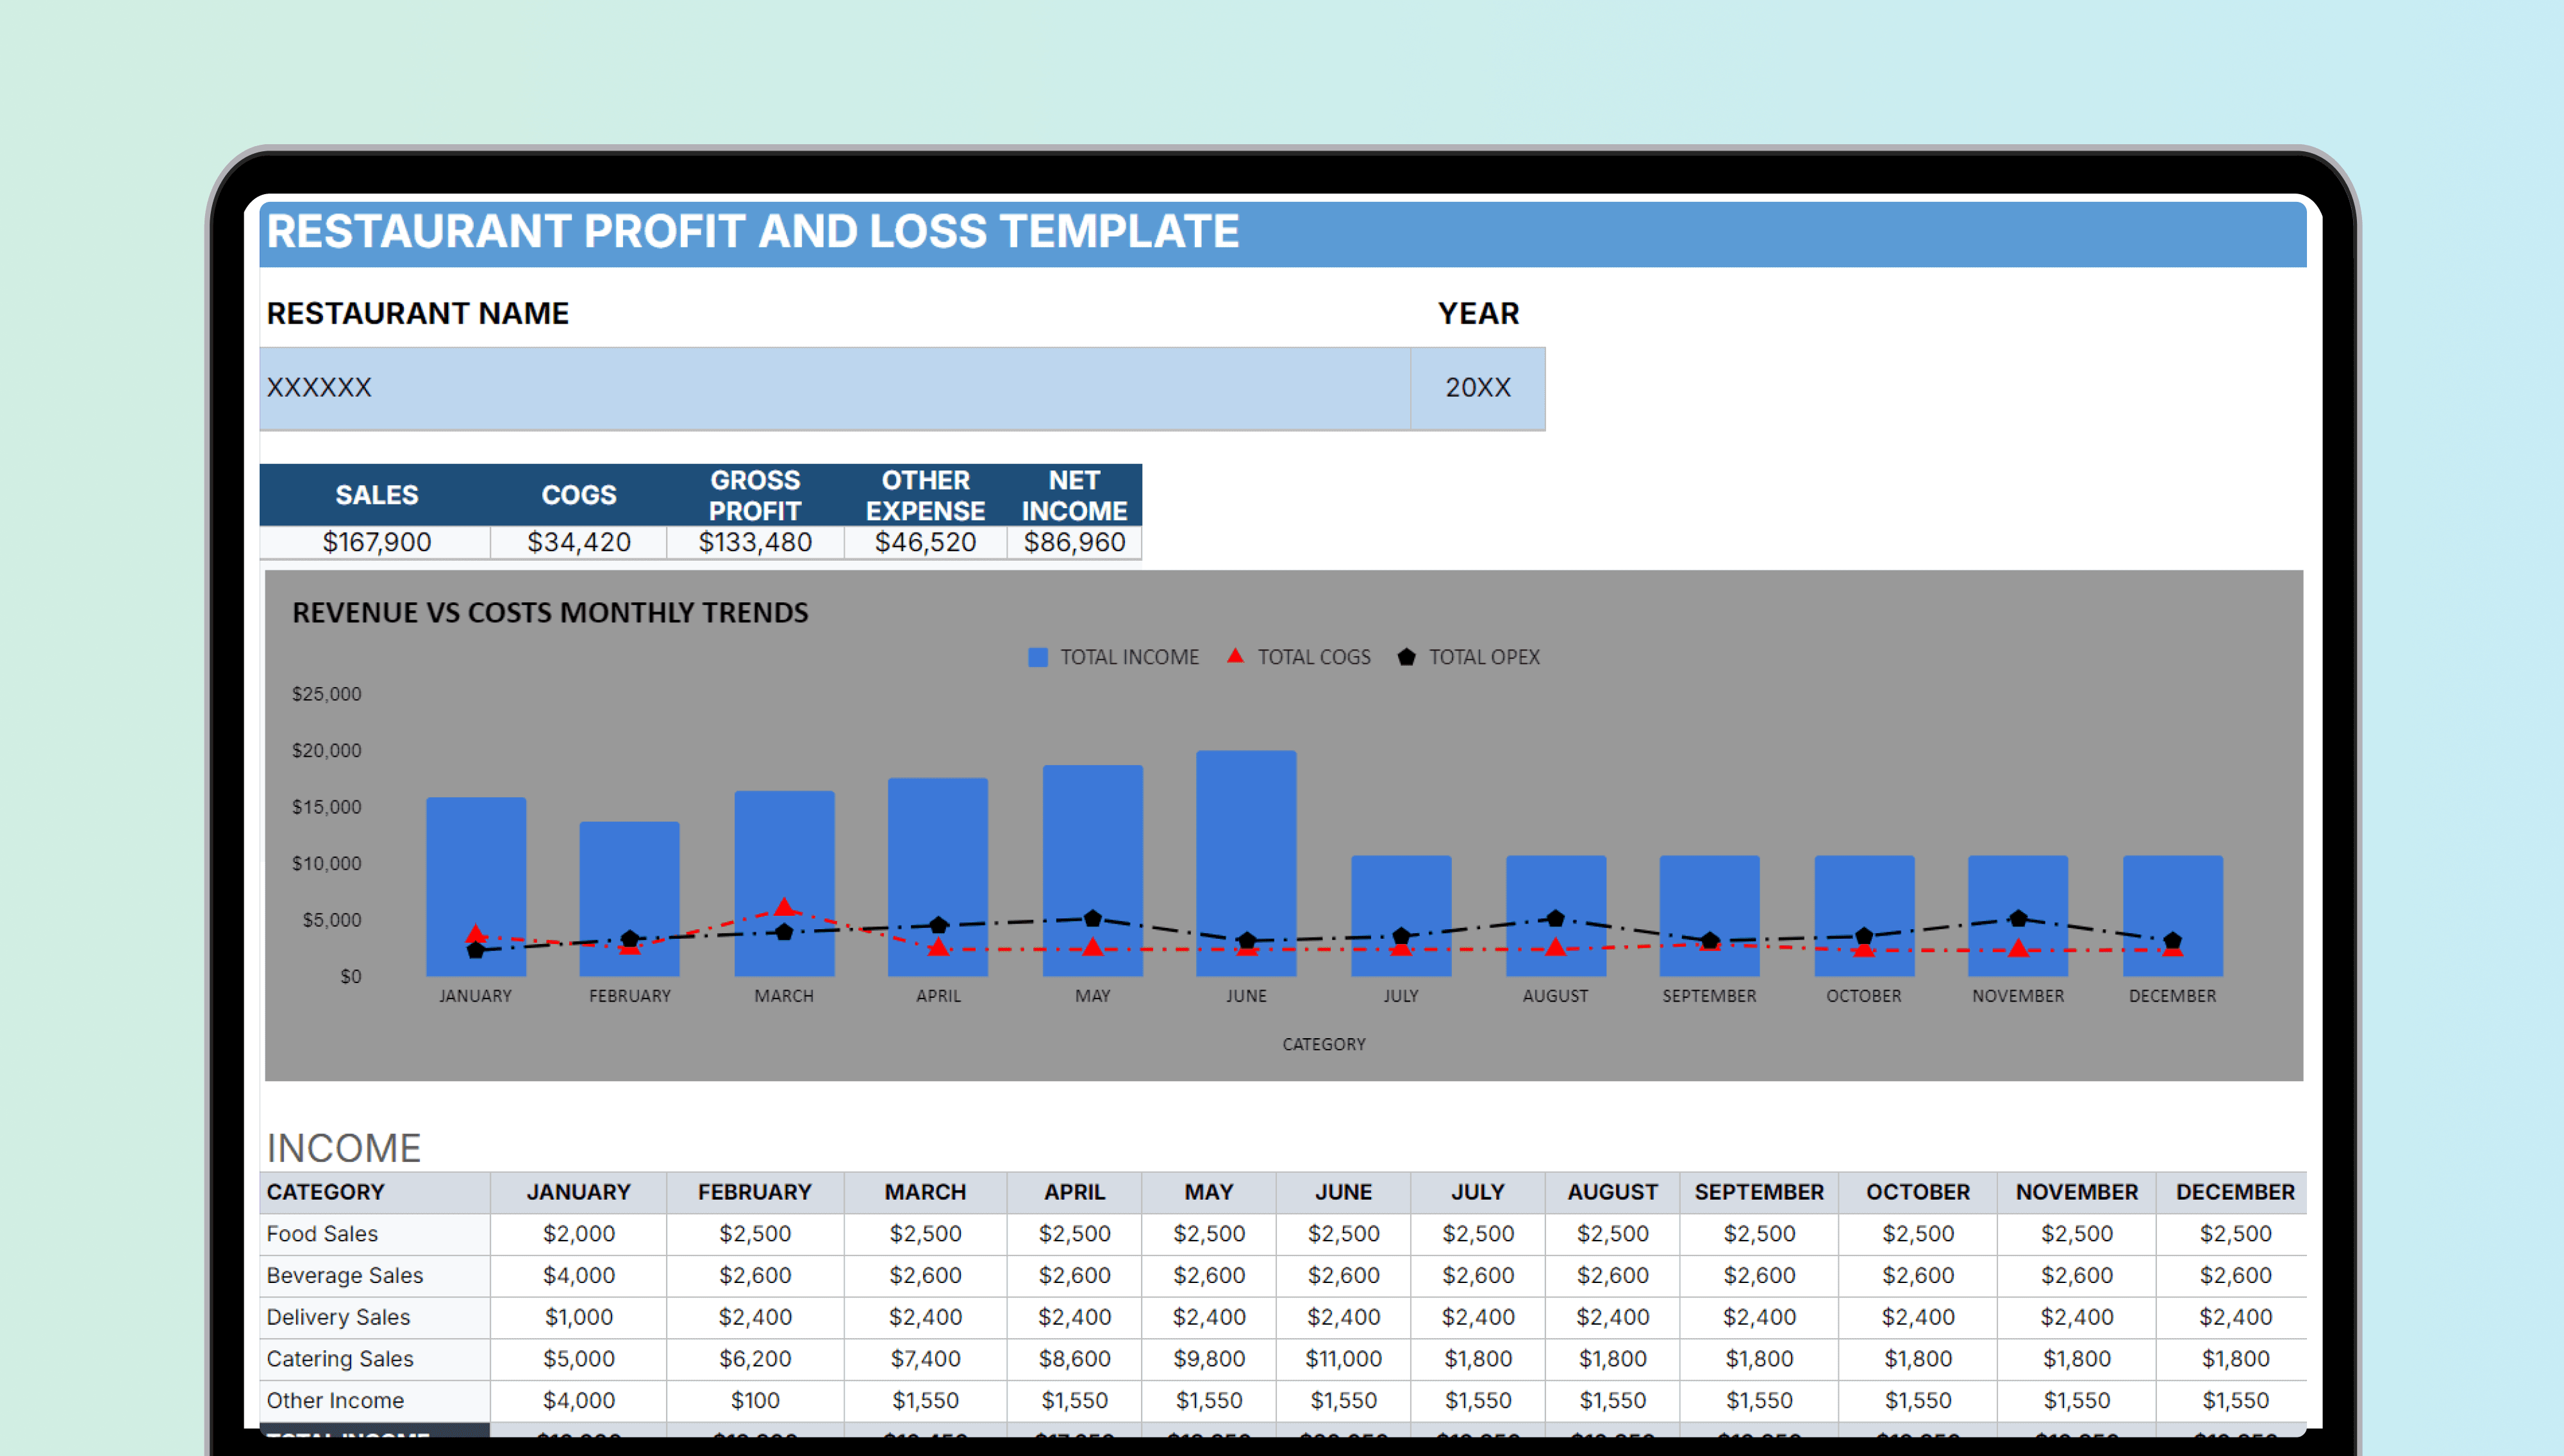Viewport: 2564px width, 1456px height.
Task: Select the NET INCOME summary header
Action: tap(1074, 495)
